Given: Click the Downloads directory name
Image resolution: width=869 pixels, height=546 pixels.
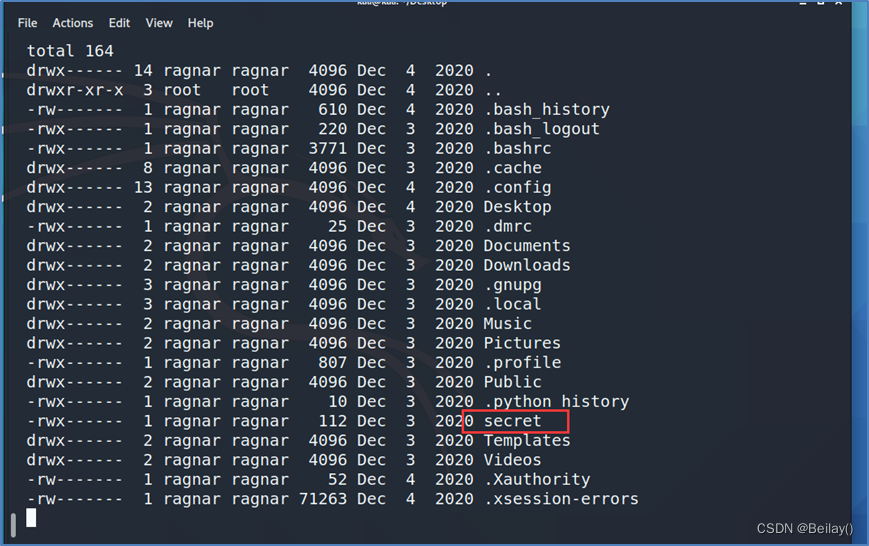Looking at the screenshot, I should click(x=527, y=265).
